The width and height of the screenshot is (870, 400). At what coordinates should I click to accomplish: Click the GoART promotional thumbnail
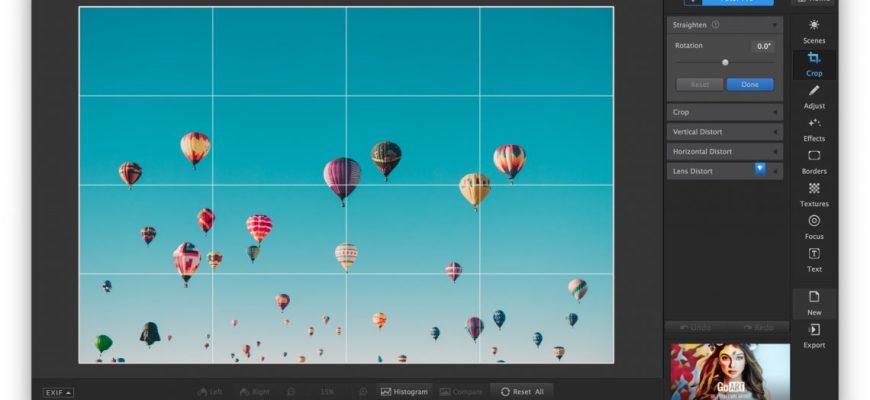click(730, 371)
